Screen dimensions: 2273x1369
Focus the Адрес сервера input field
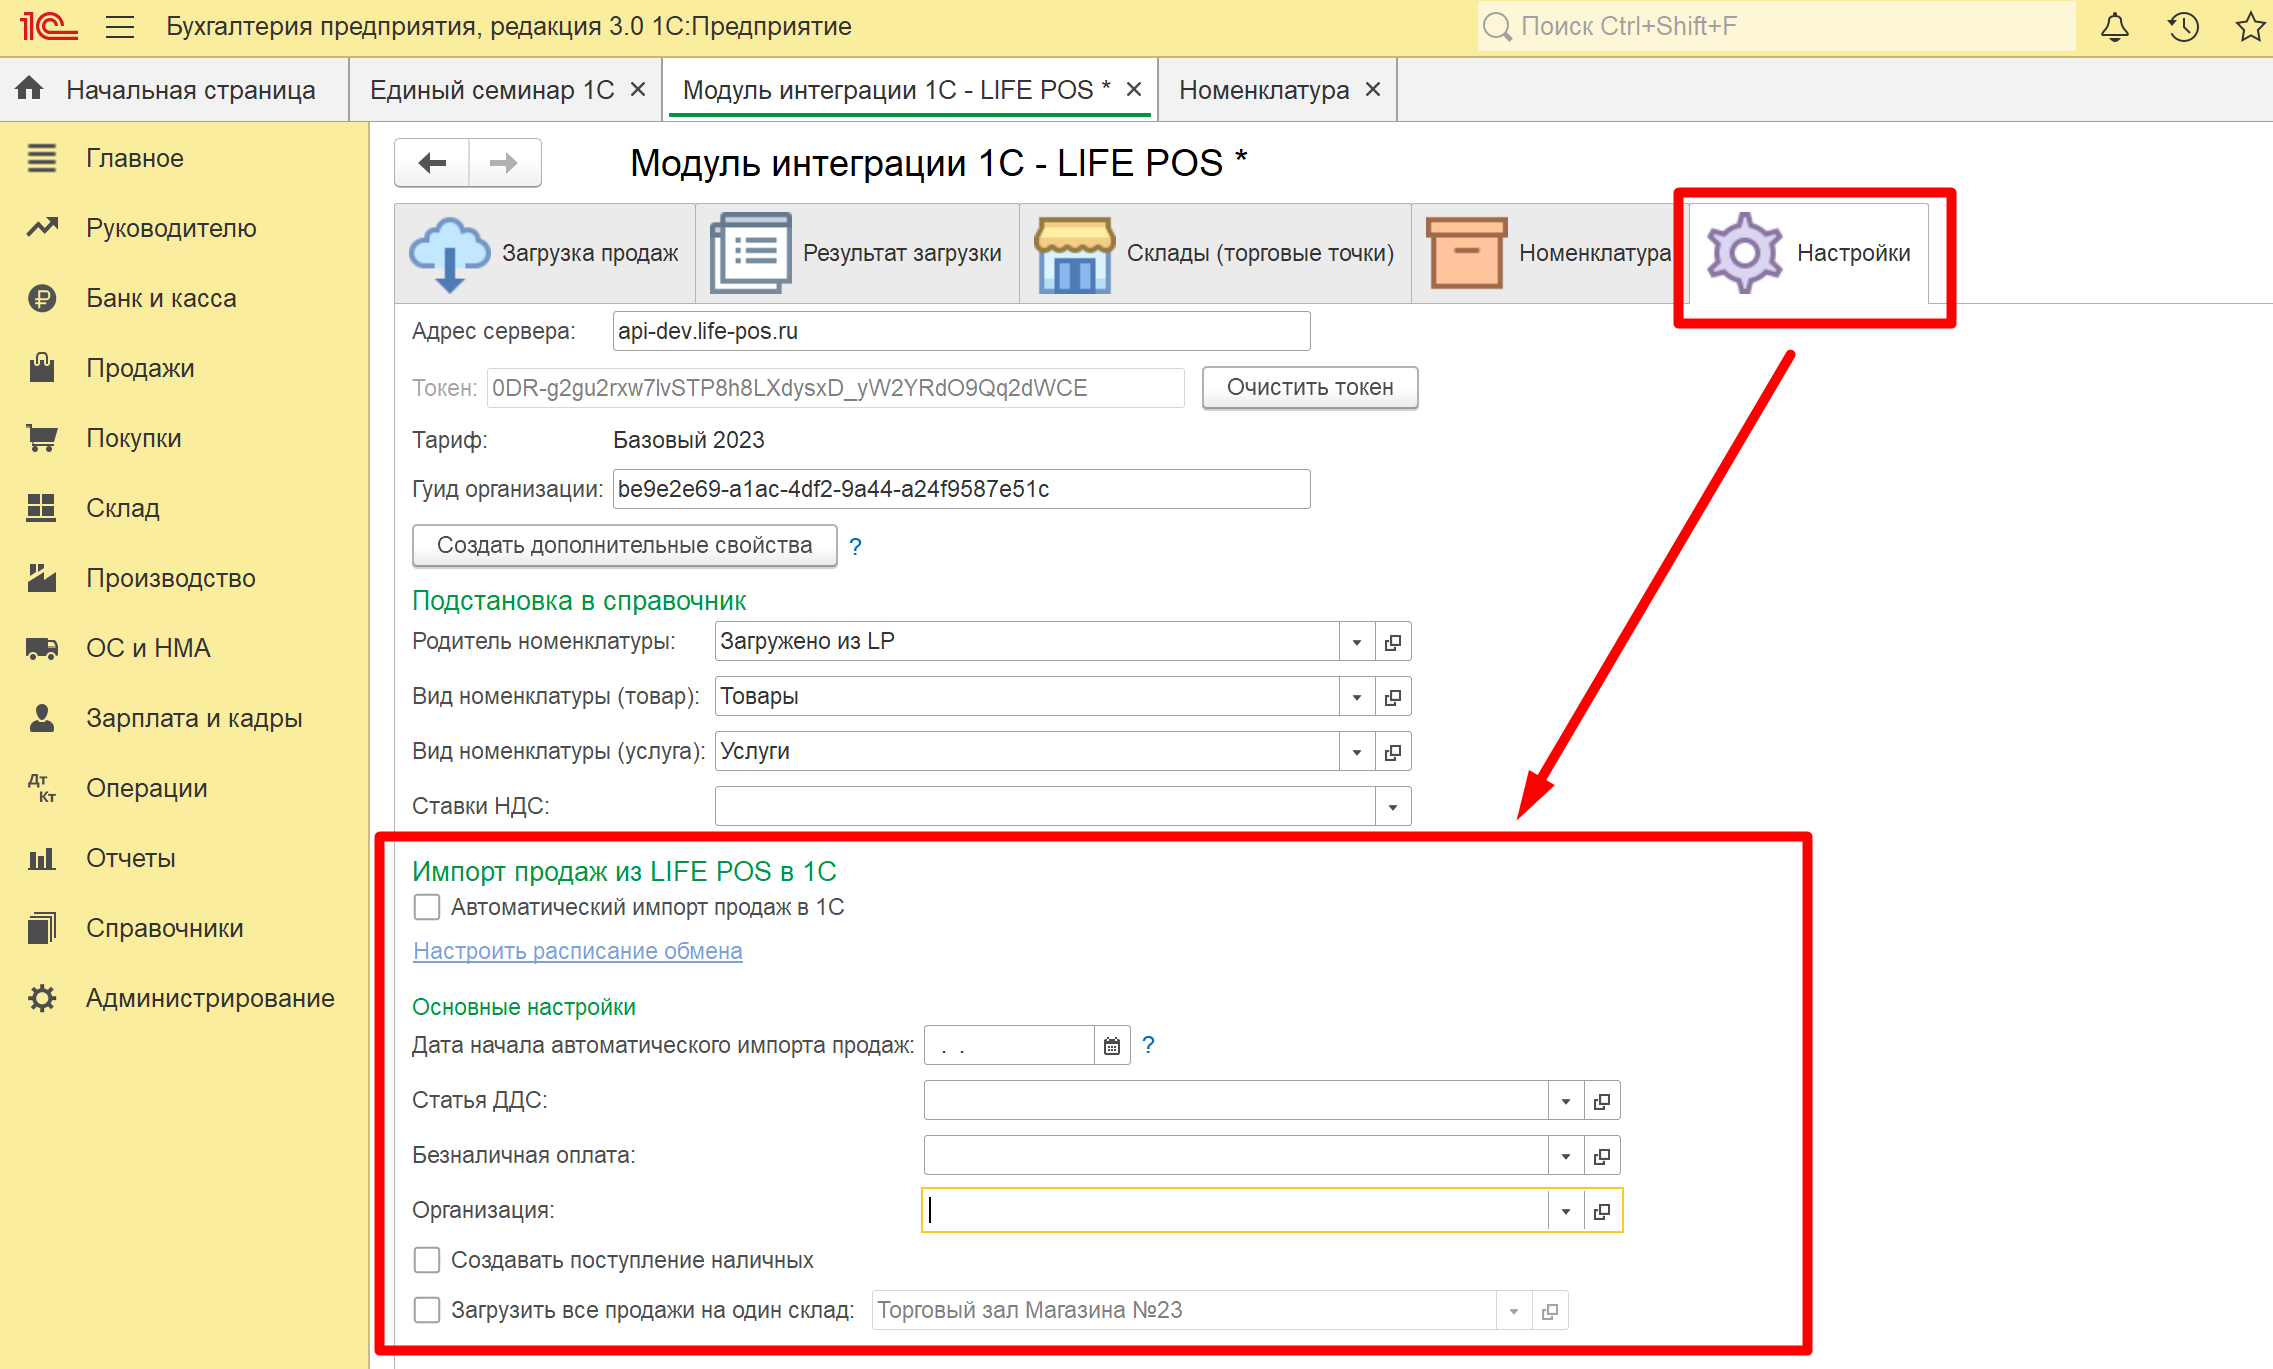961,331
